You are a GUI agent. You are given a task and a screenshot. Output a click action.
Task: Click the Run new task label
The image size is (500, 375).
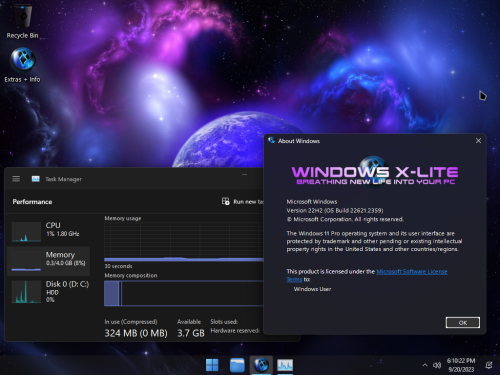point(248,202)
